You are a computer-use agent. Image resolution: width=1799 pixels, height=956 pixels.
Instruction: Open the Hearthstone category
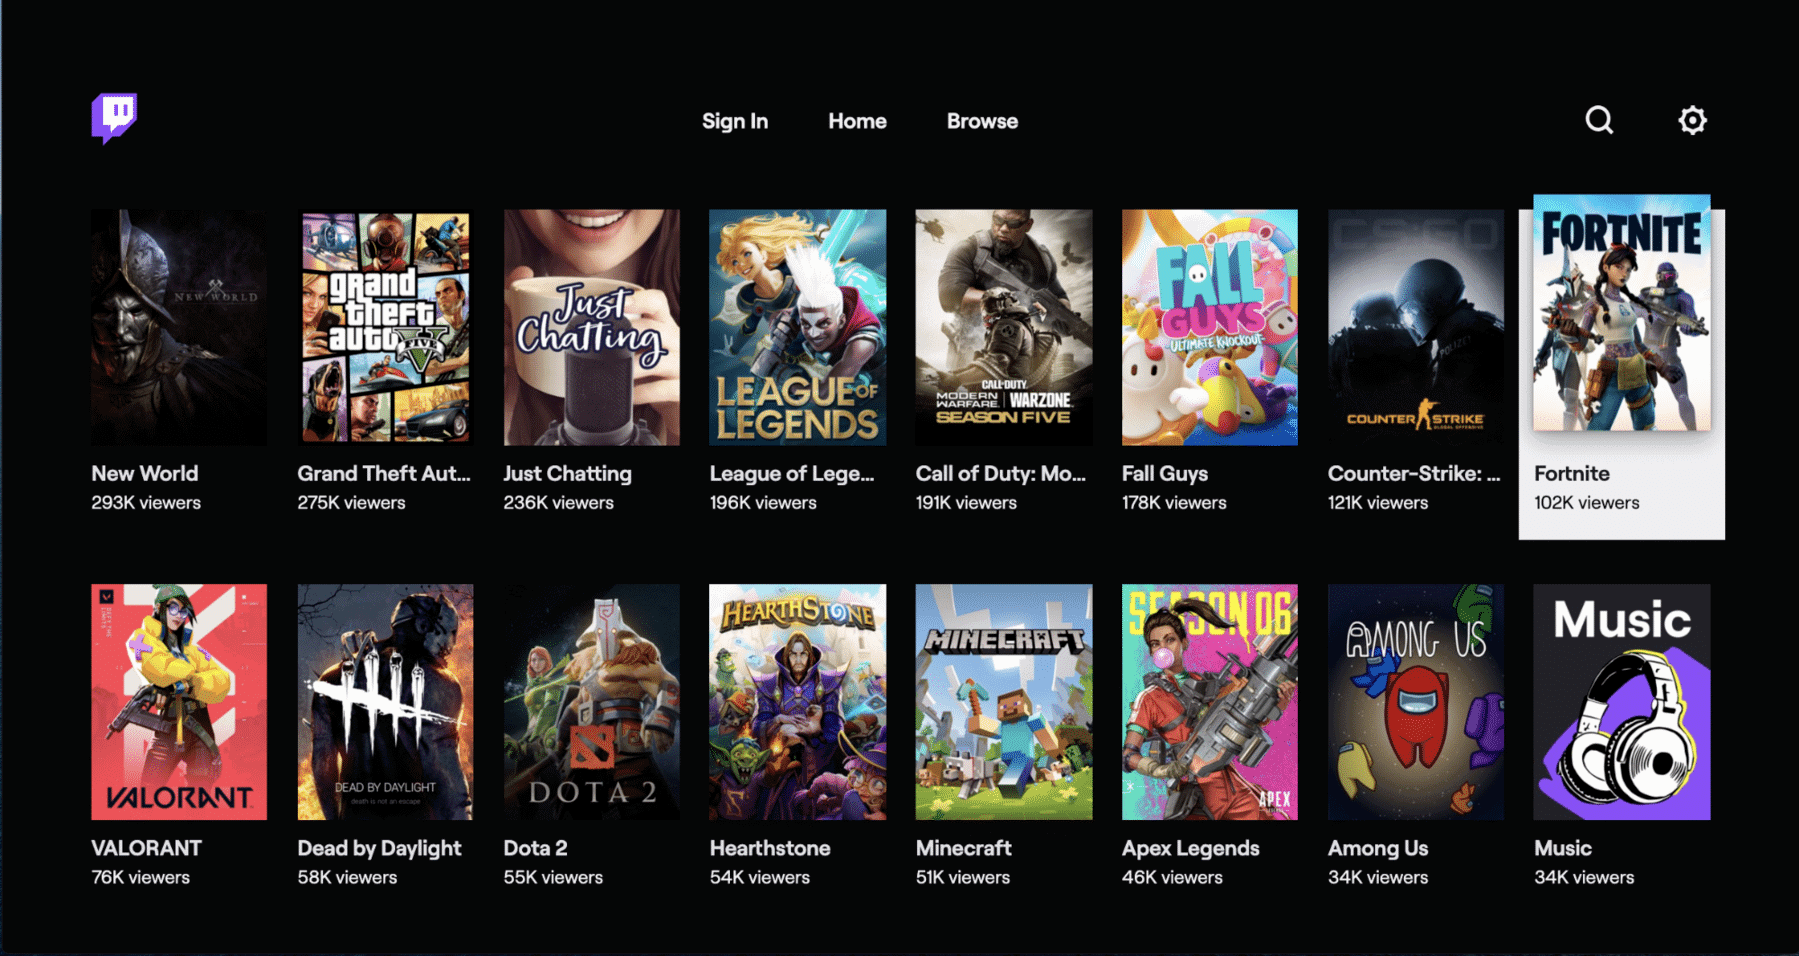(x=797, y=702)
